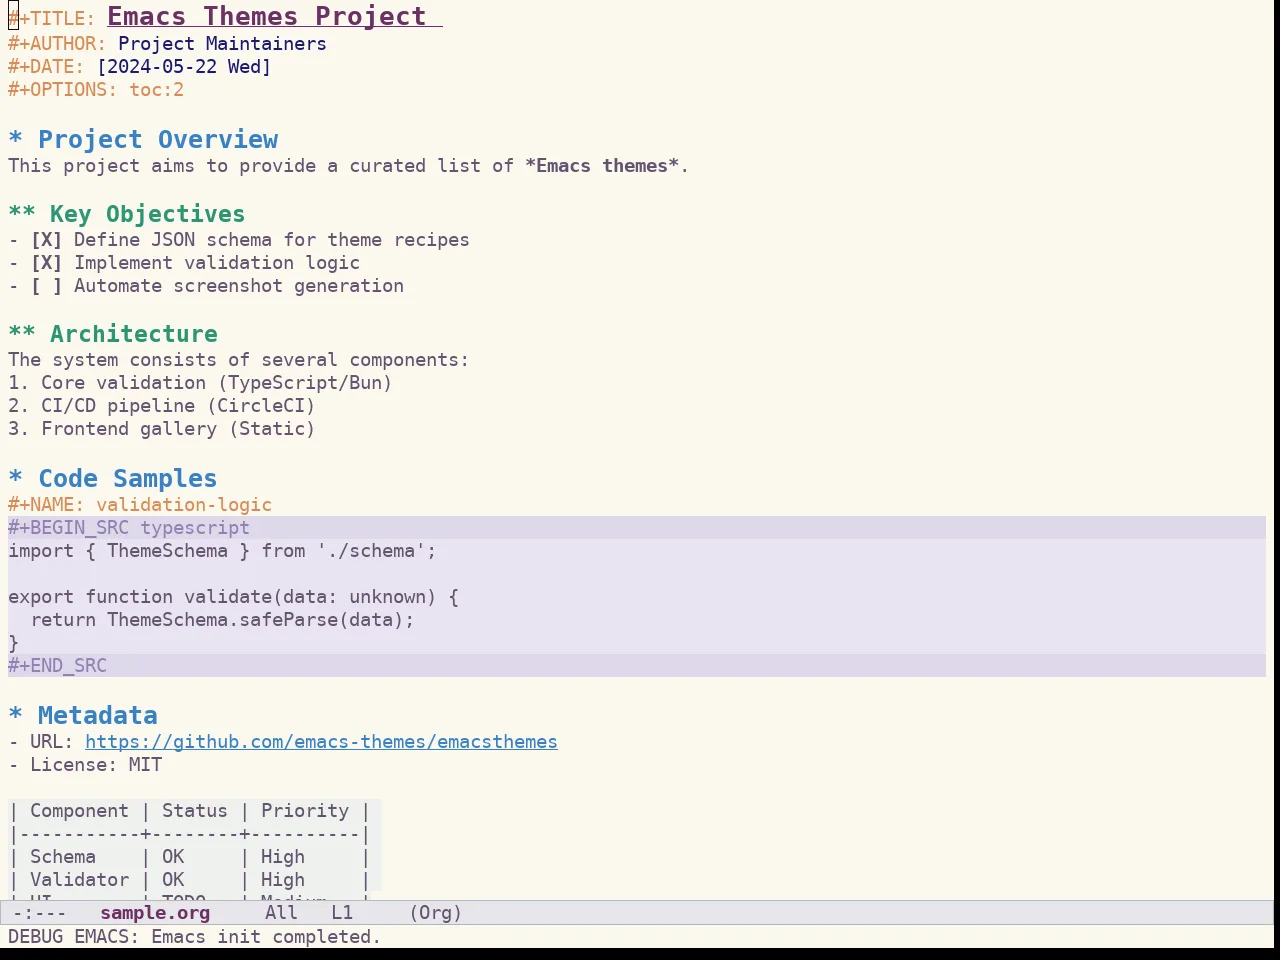
Task: Fold the #+BEGIN_SRC typescript block line
Action: 637,528
